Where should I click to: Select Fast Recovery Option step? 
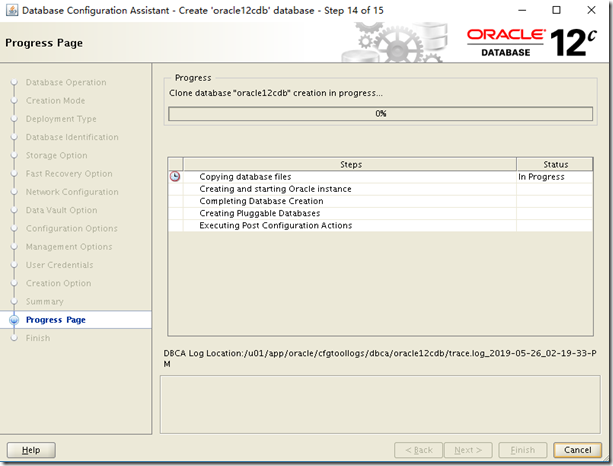69,174
